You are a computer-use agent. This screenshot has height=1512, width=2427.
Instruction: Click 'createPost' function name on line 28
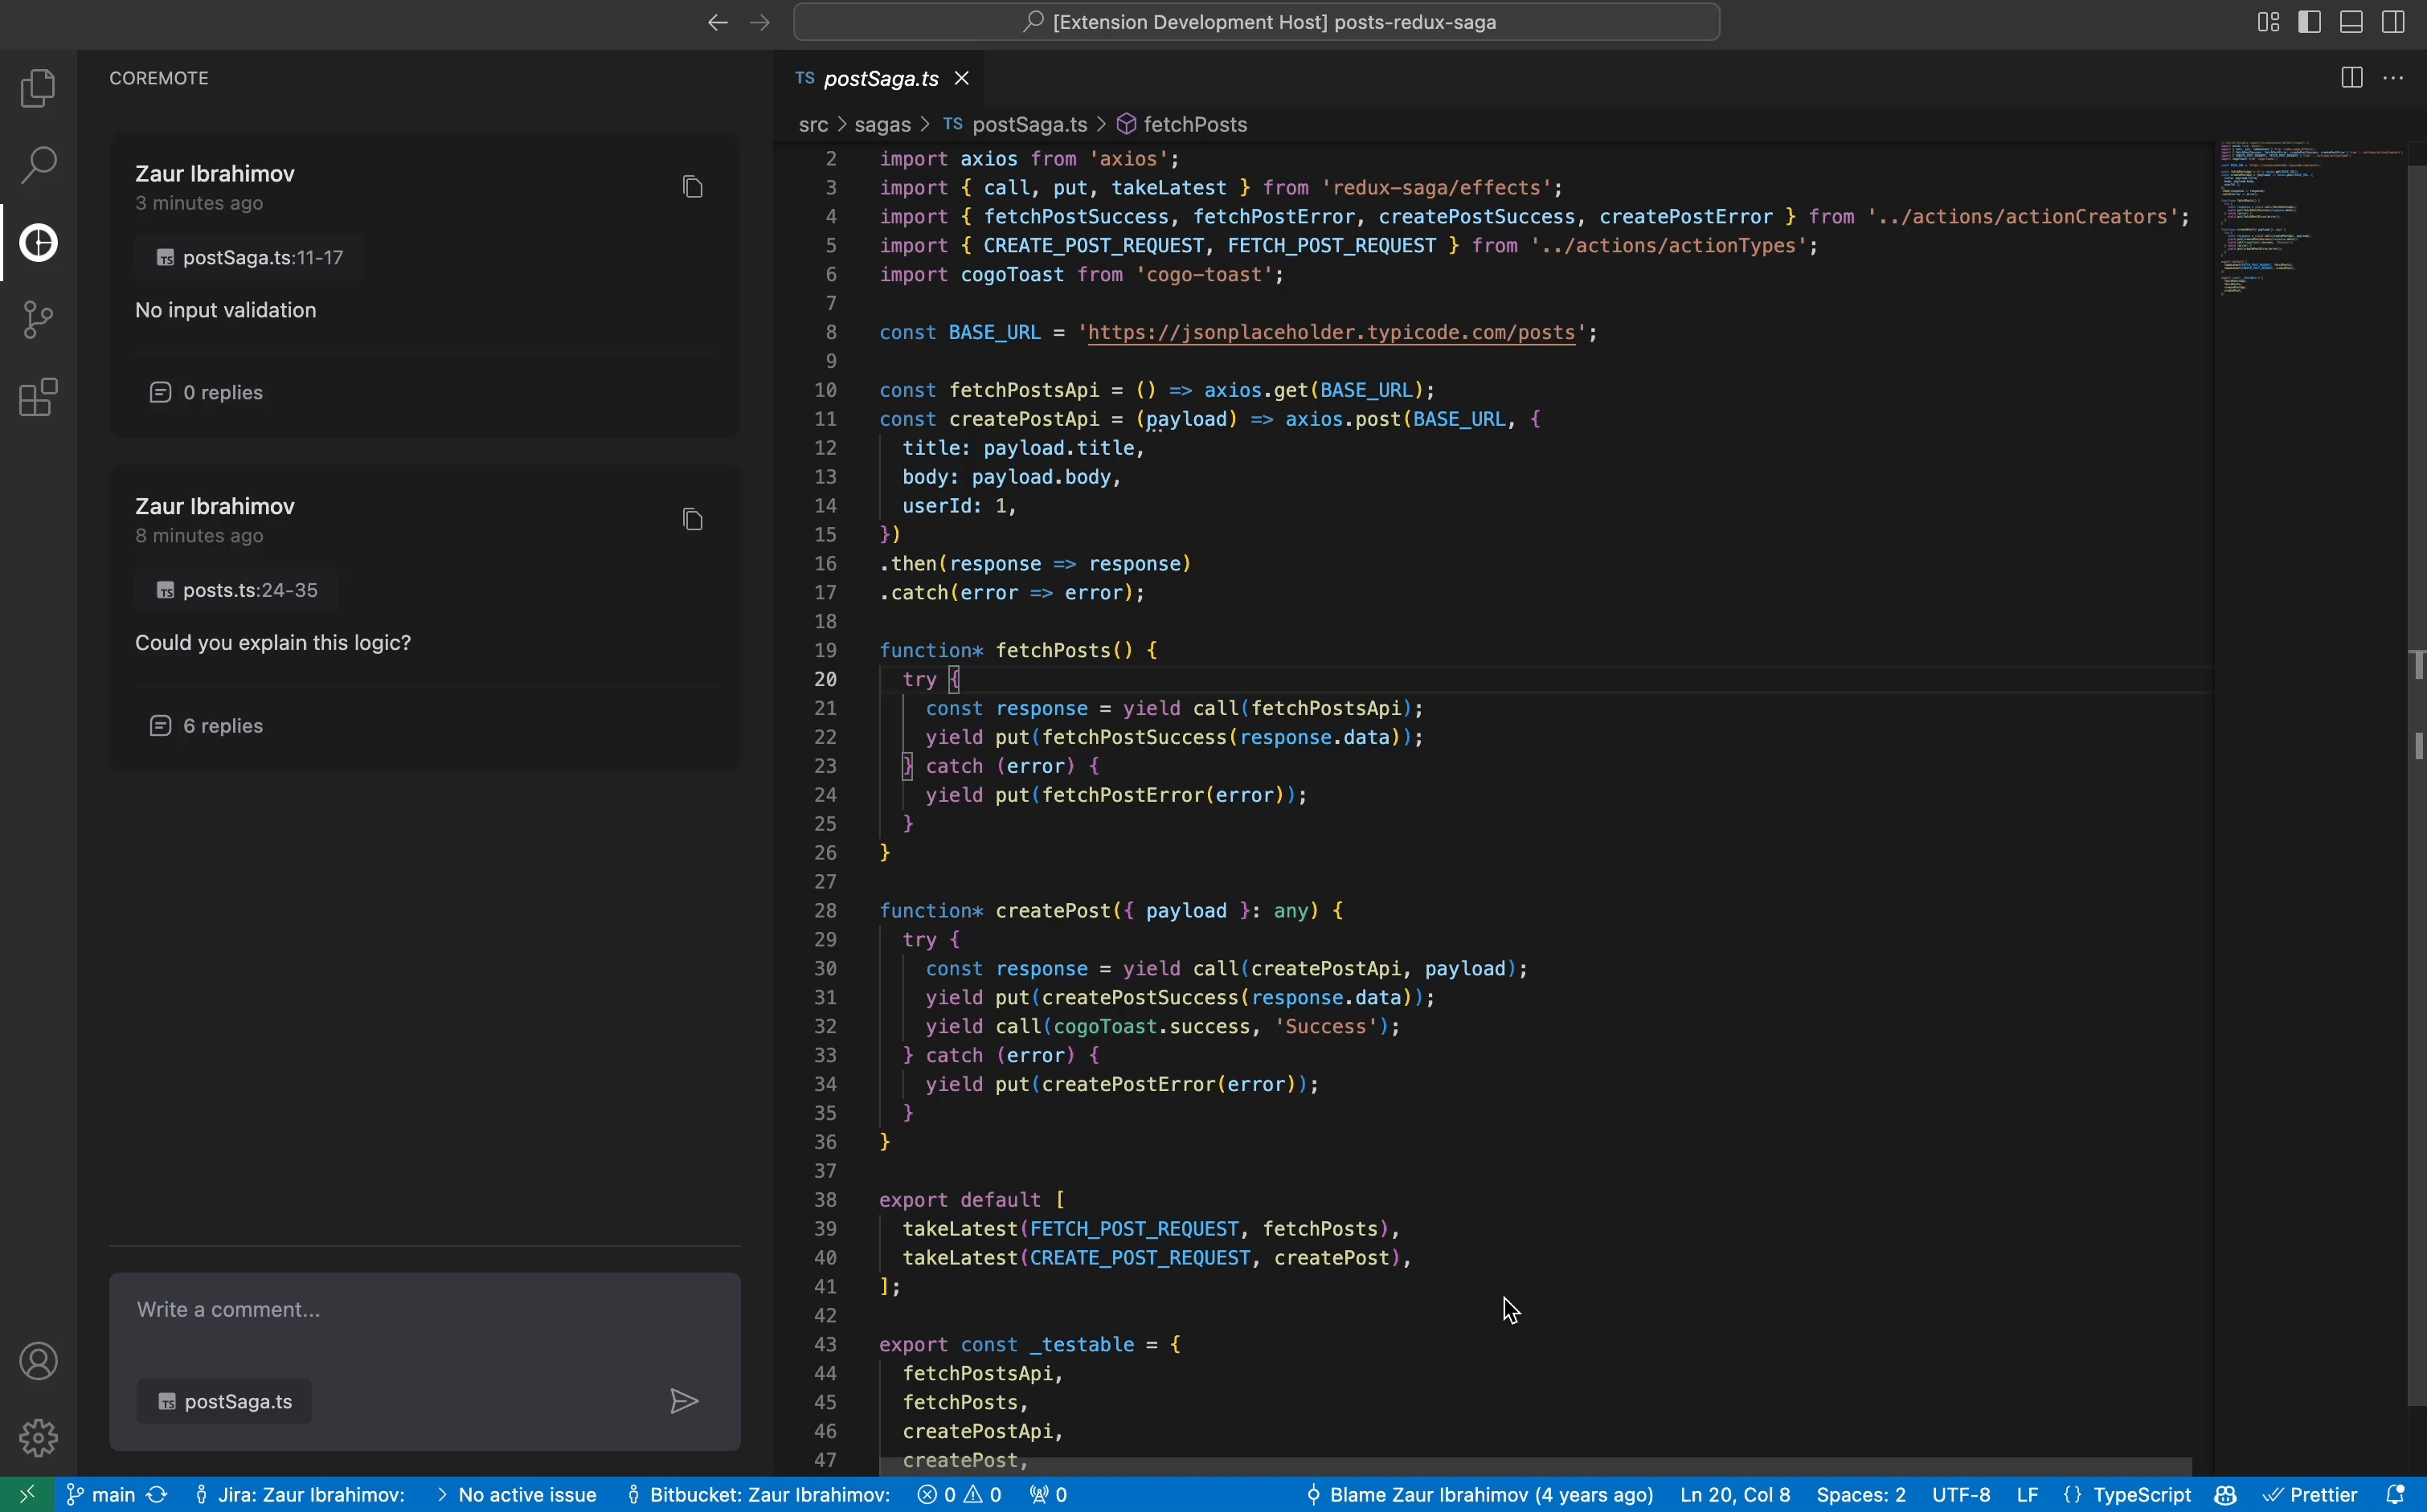click(1053, 910)
